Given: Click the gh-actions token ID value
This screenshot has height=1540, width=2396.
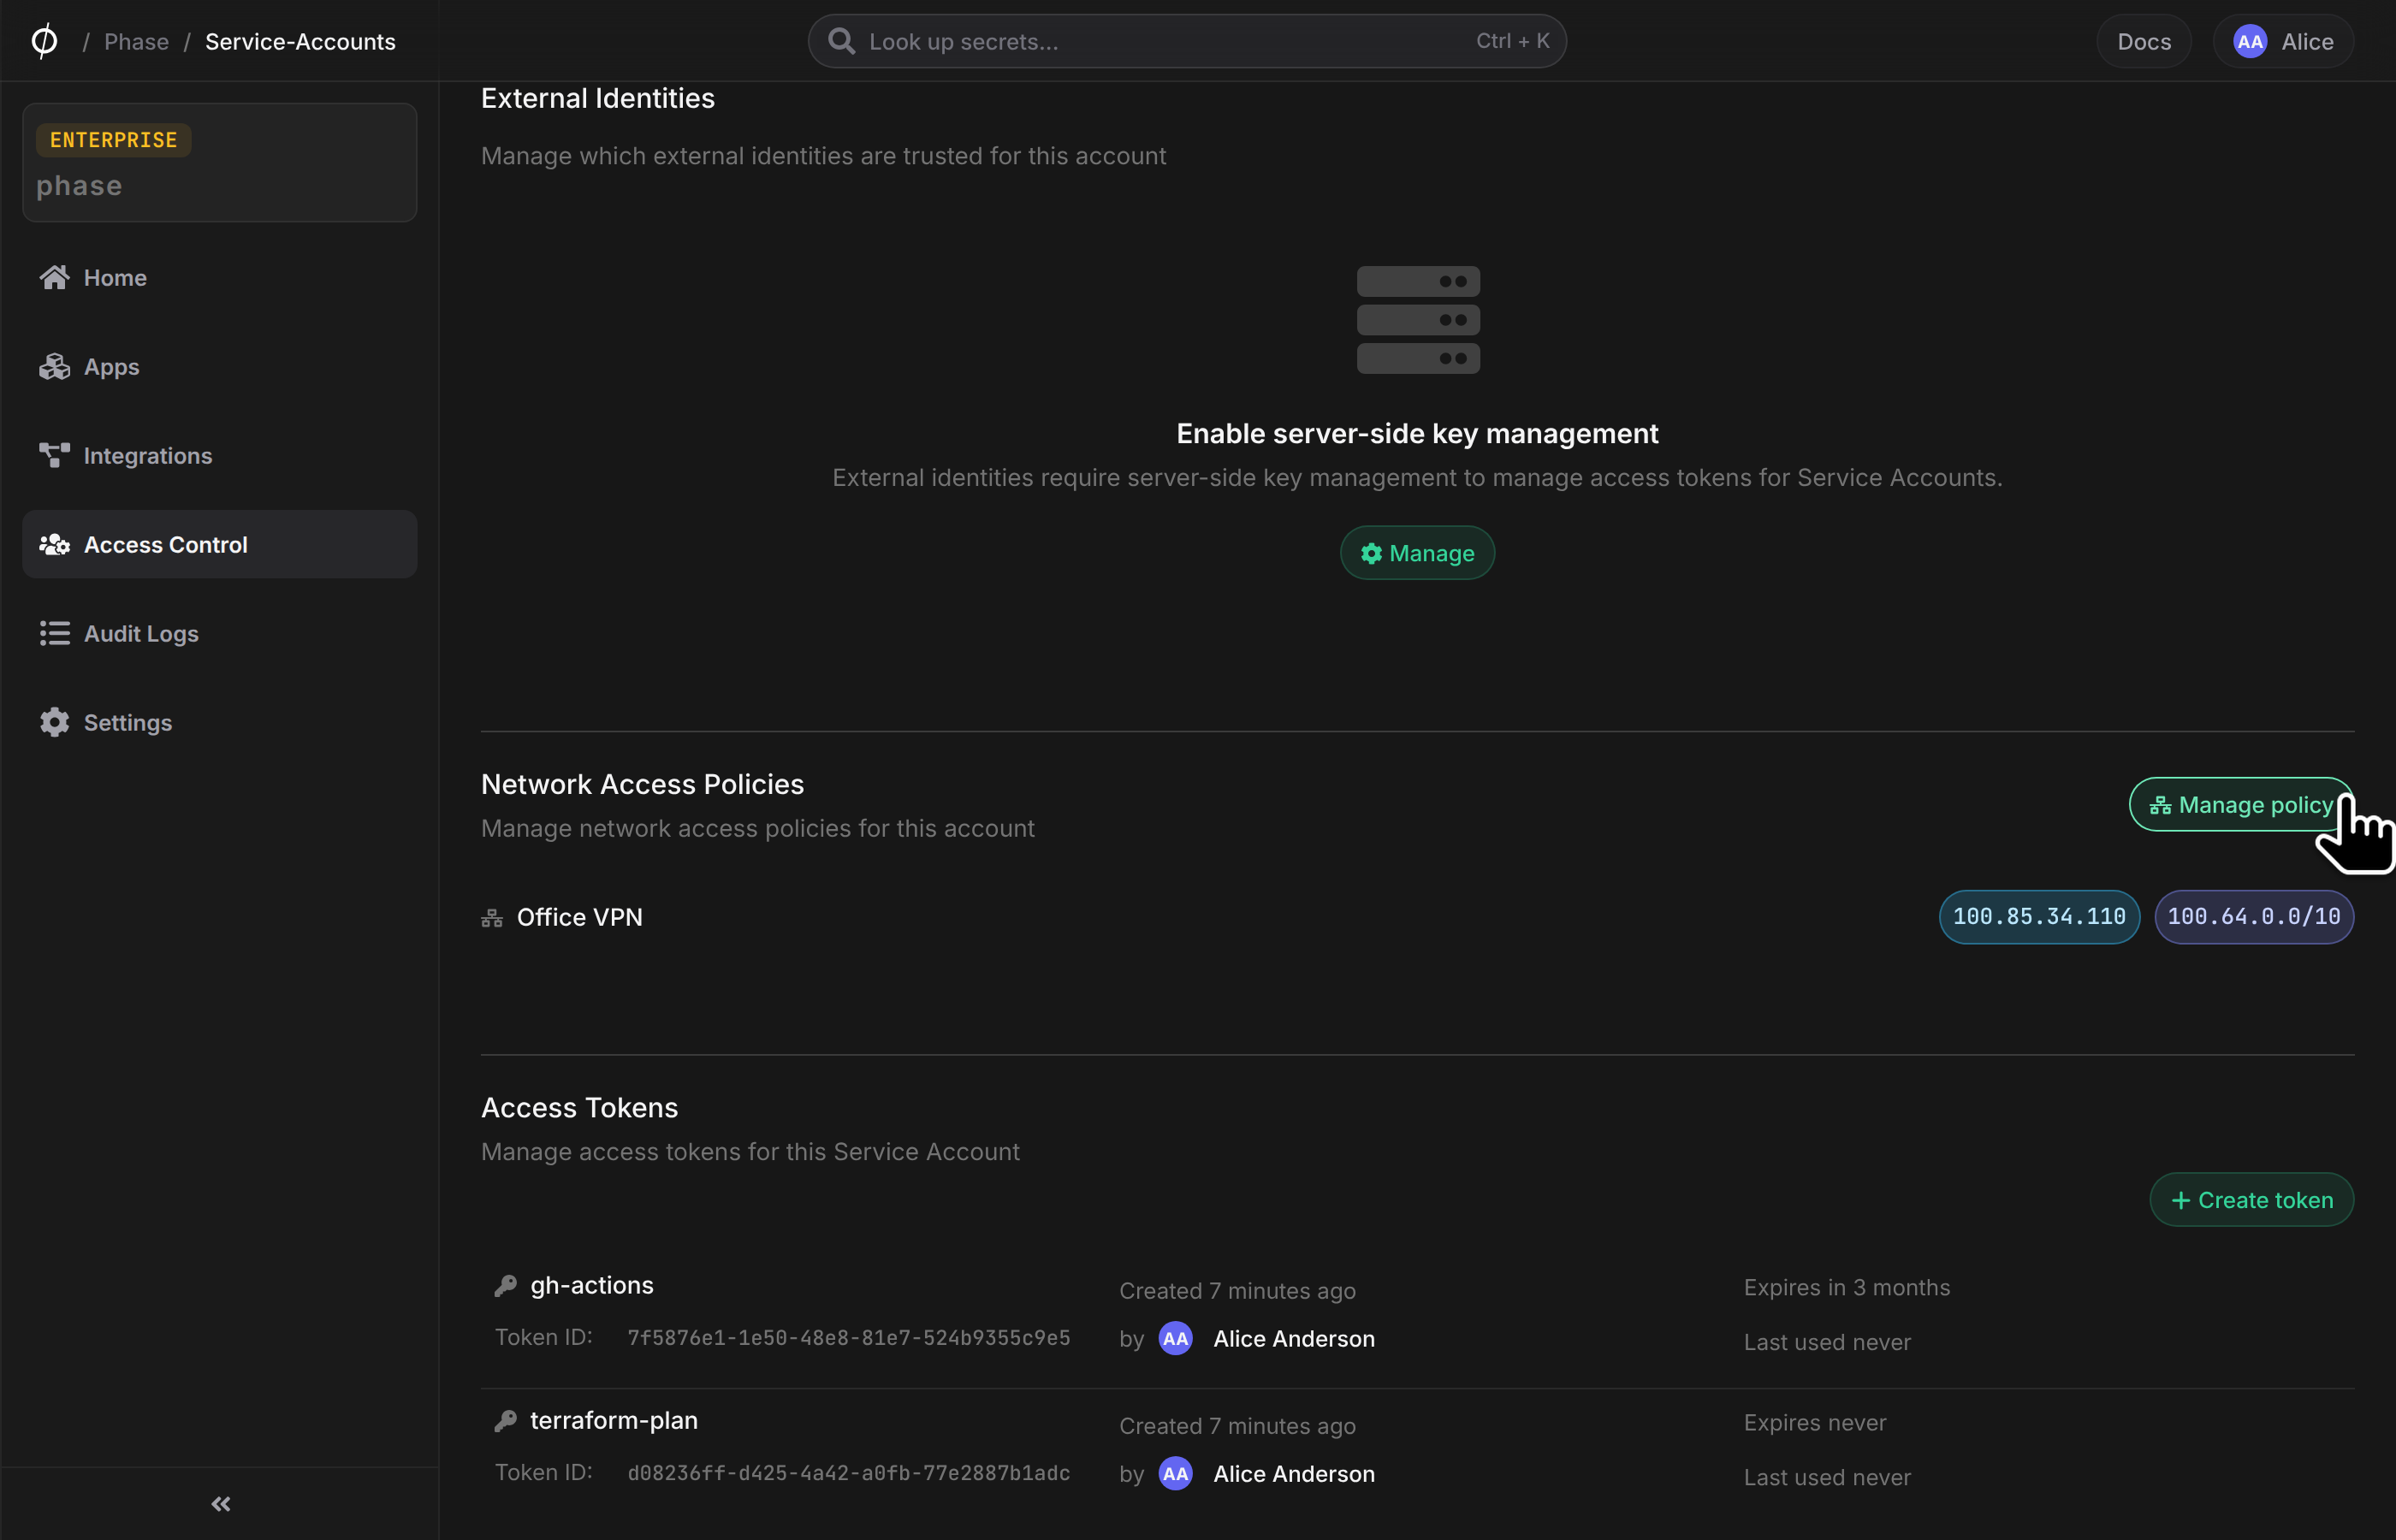Looking at the screenshot, I should click(x=849, y=1338).
